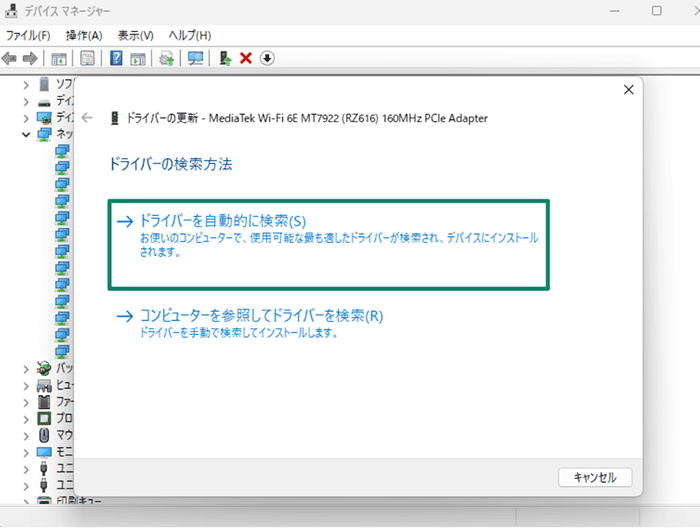Screen dimensions: 700x528
Task: Click the description under ドライバーを自動的に検索
Action: [x=339, y=245]
